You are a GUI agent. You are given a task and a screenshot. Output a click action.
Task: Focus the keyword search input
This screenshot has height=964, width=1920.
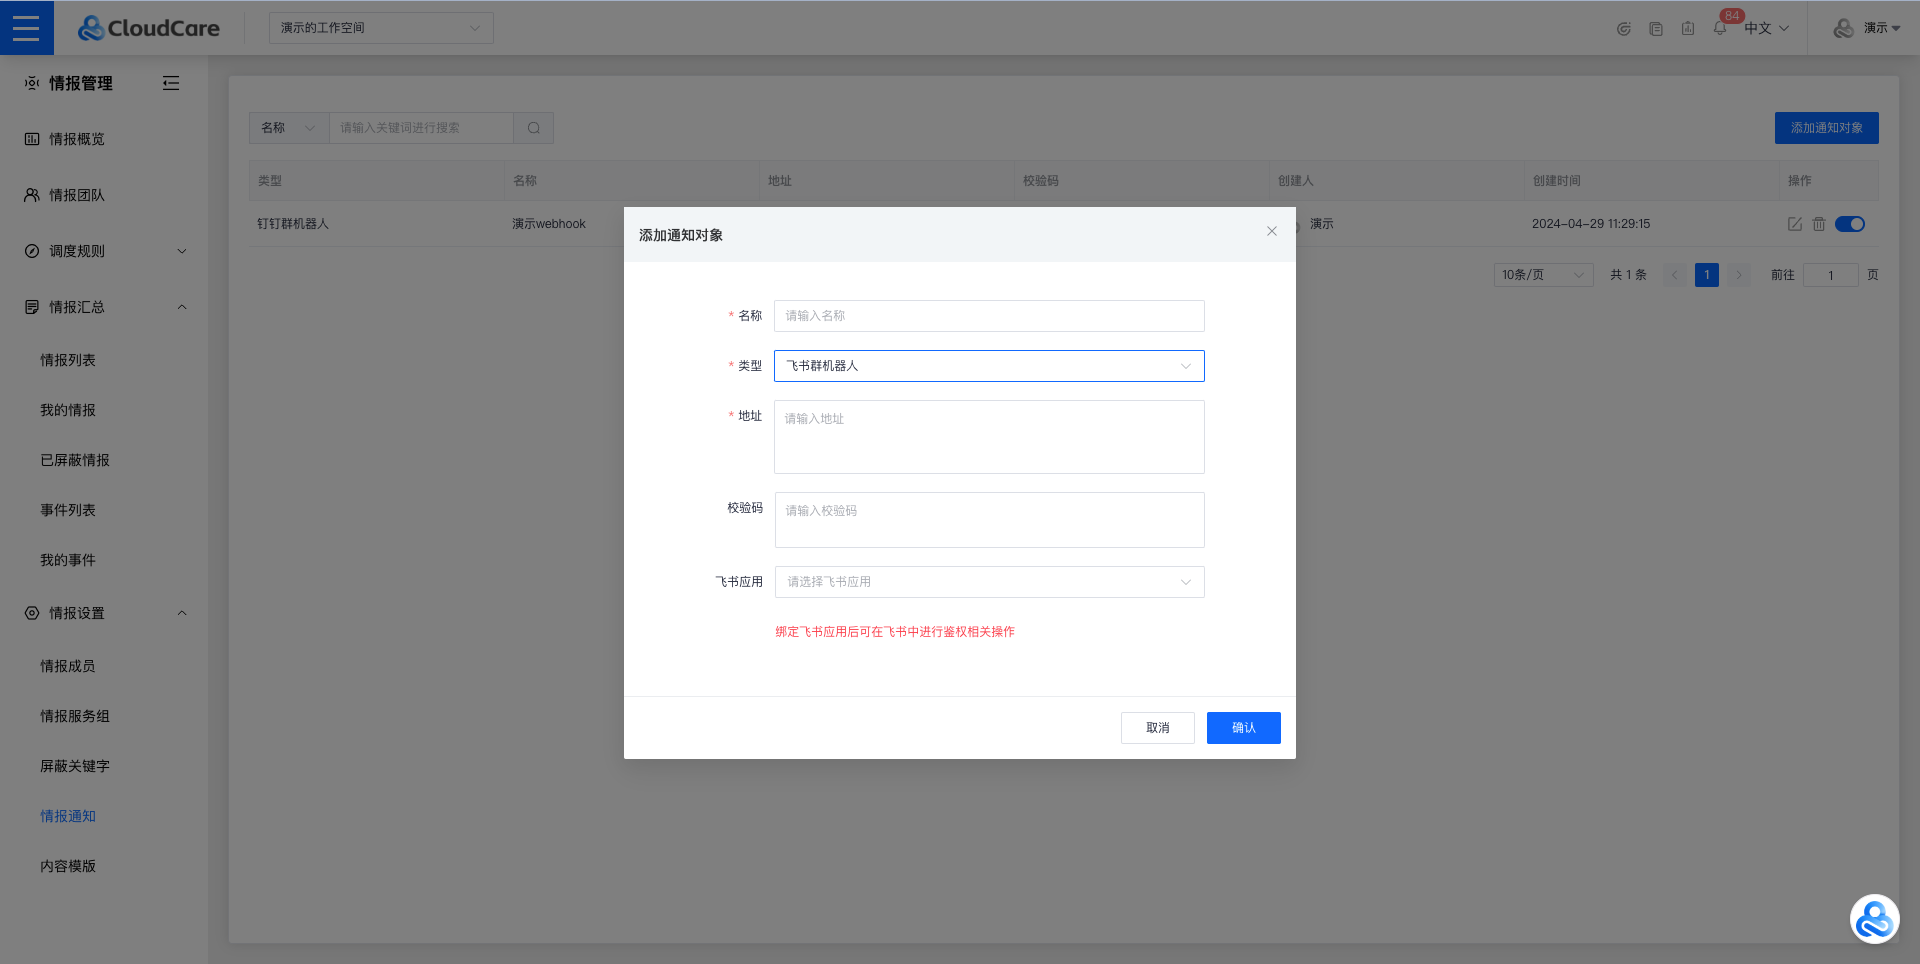421,128
